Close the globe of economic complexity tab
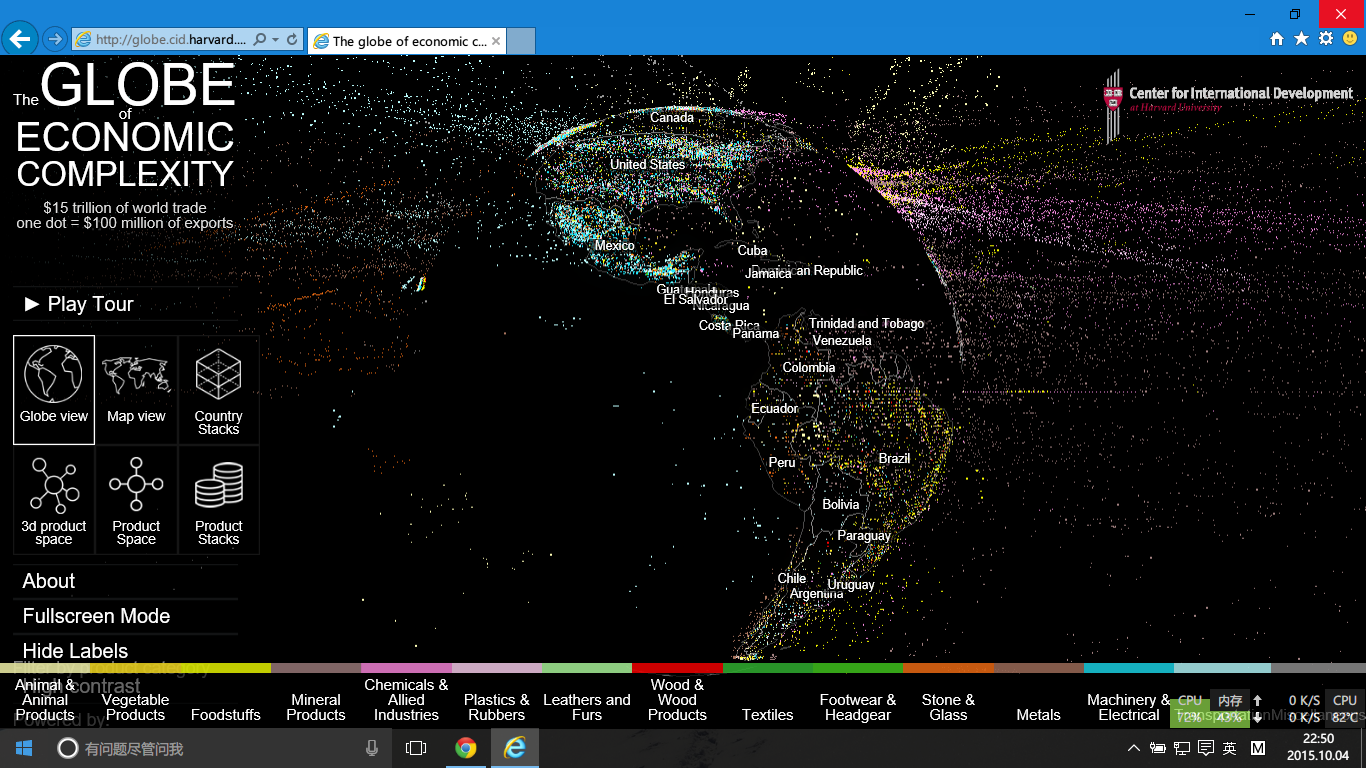Viewport: 1366px width, 768px height. (496, 41)
